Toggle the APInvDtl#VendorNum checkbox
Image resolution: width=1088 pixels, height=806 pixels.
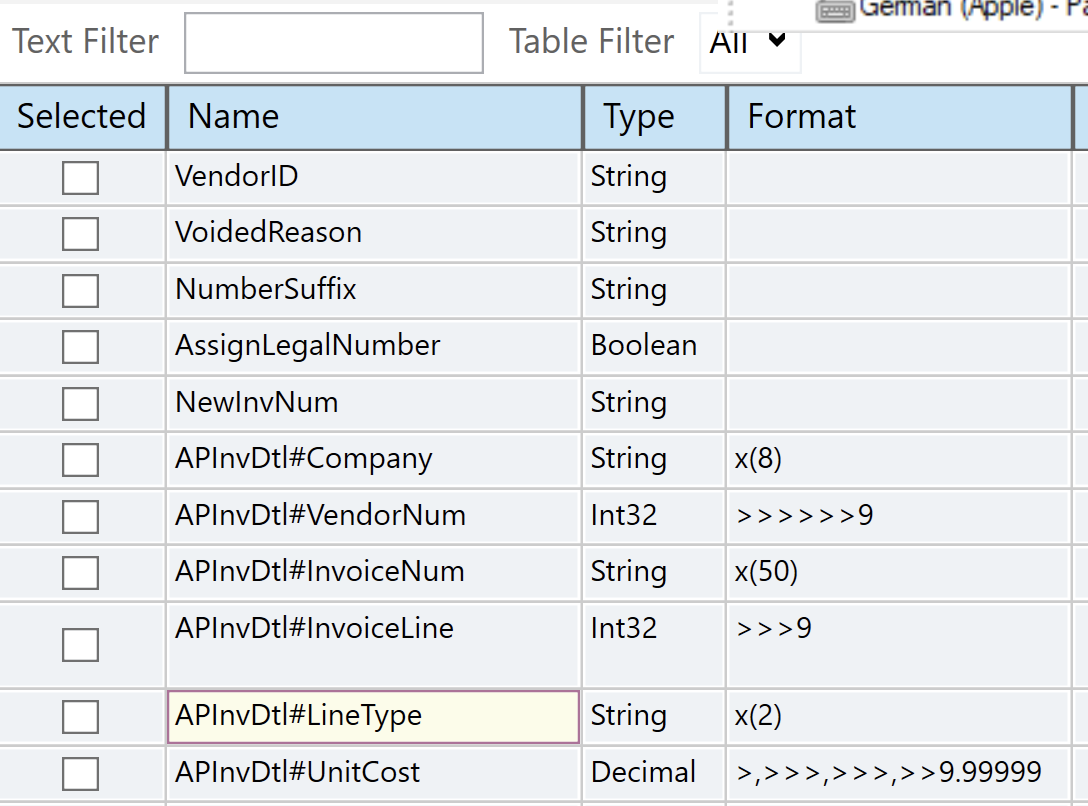pyautogui.click(x=80, y=517)
